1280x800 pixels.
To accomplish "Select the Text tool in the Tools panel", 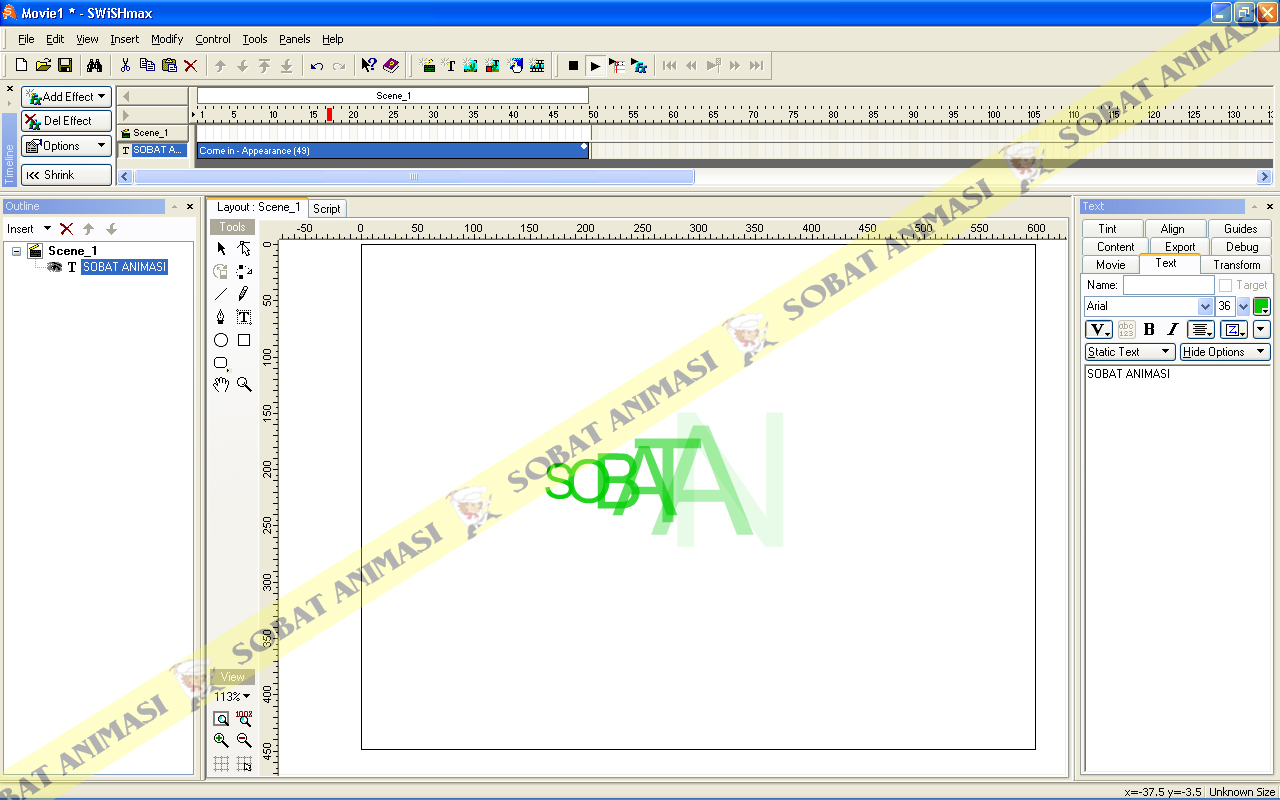I will tap(244, 316).
